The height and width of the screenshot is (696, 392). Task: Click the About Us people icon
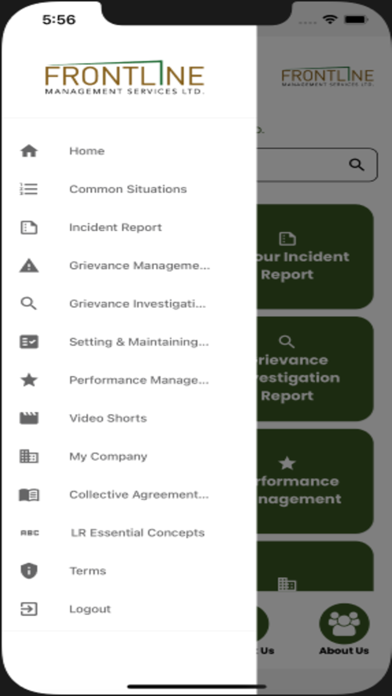click(x=344, y=624)
